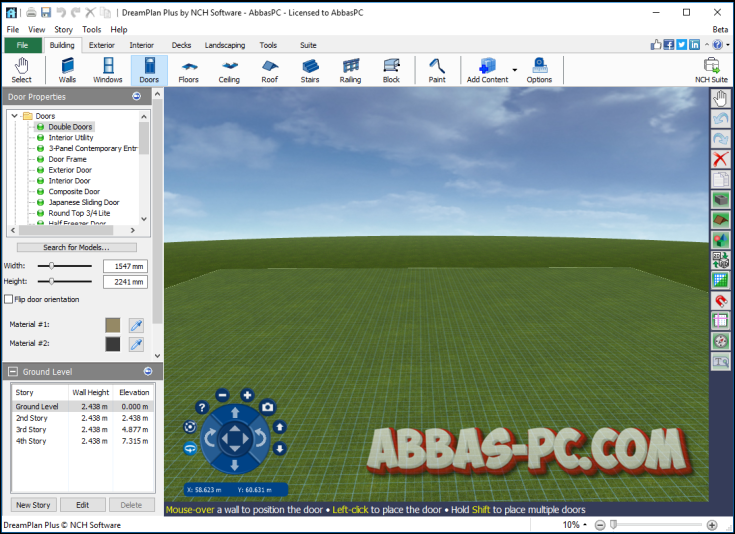
Task: Select the Roof tool
Action: click(270, 70)
